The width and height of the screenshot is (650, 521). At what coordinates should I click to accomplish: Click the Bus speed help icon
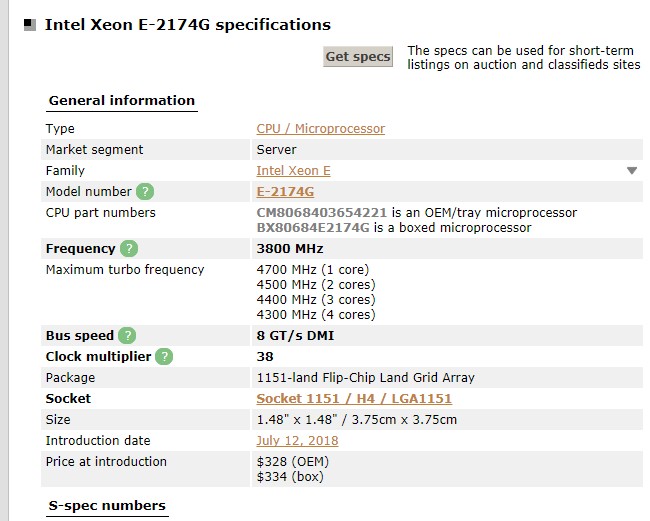tap(127, 335)
